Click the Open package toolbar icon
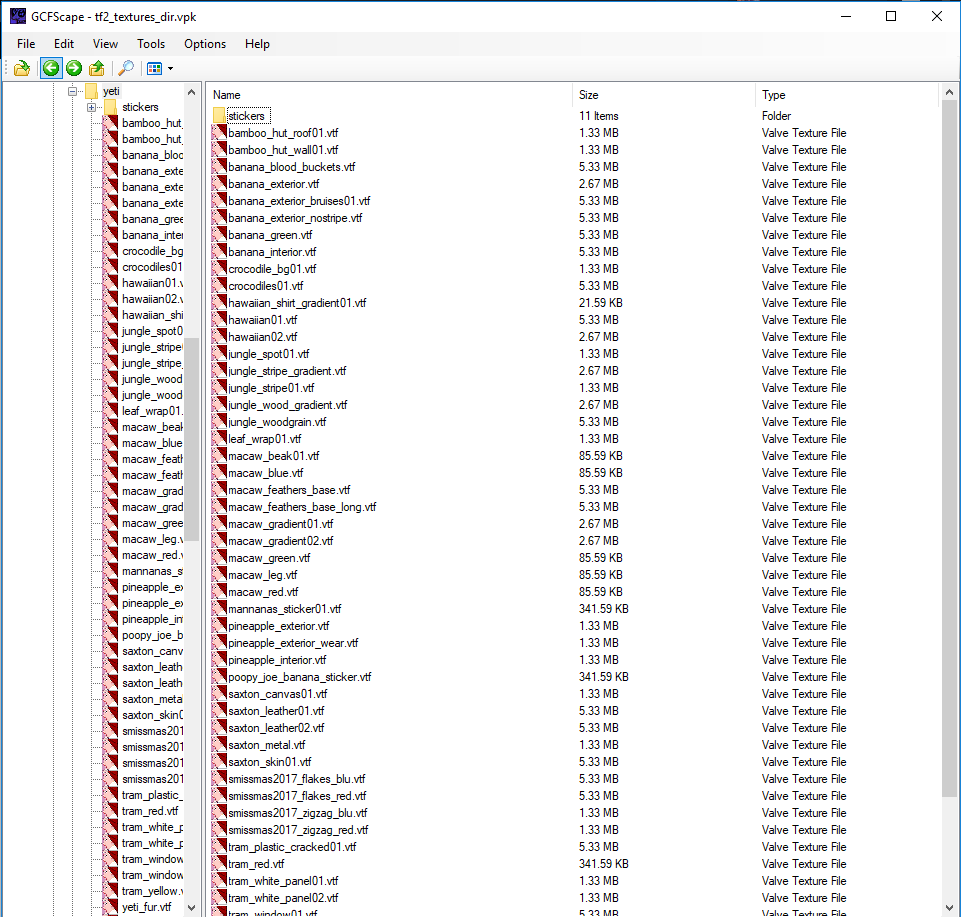This screenshot has width=961, height=917. coord(22,68)
